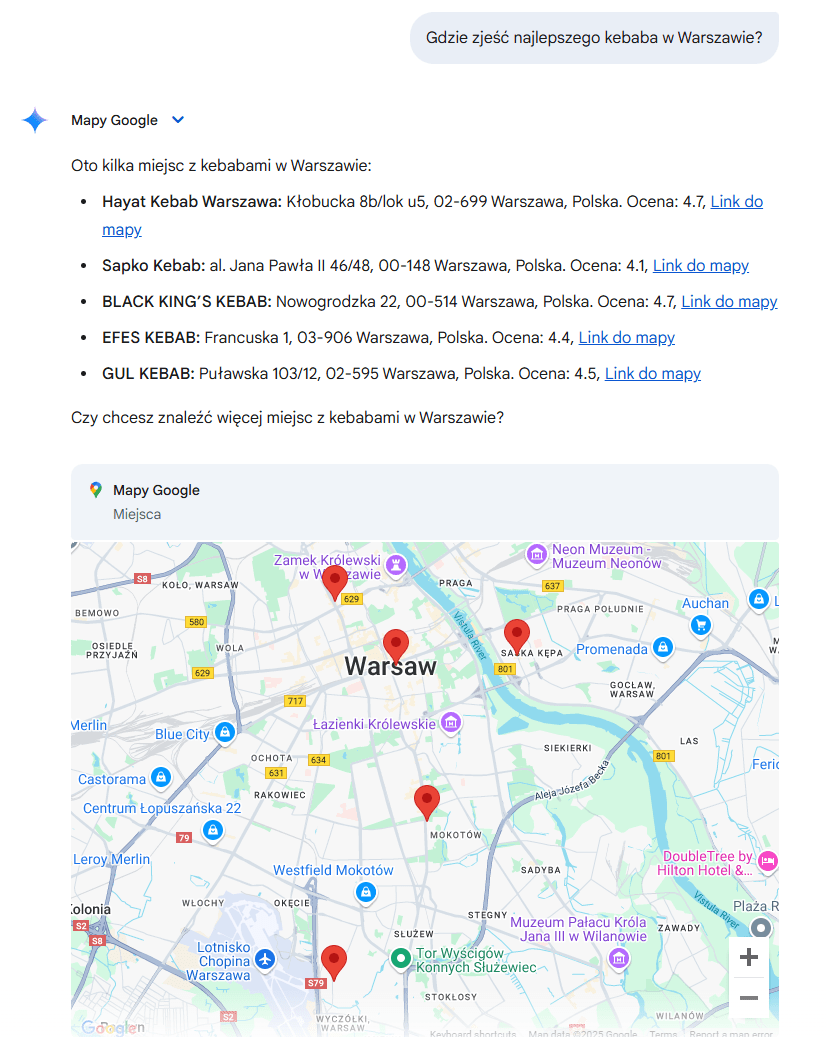The image size is (826, 1037).
Task: Click the Leroy Merlin map label
Action: (x=112, y=859)
